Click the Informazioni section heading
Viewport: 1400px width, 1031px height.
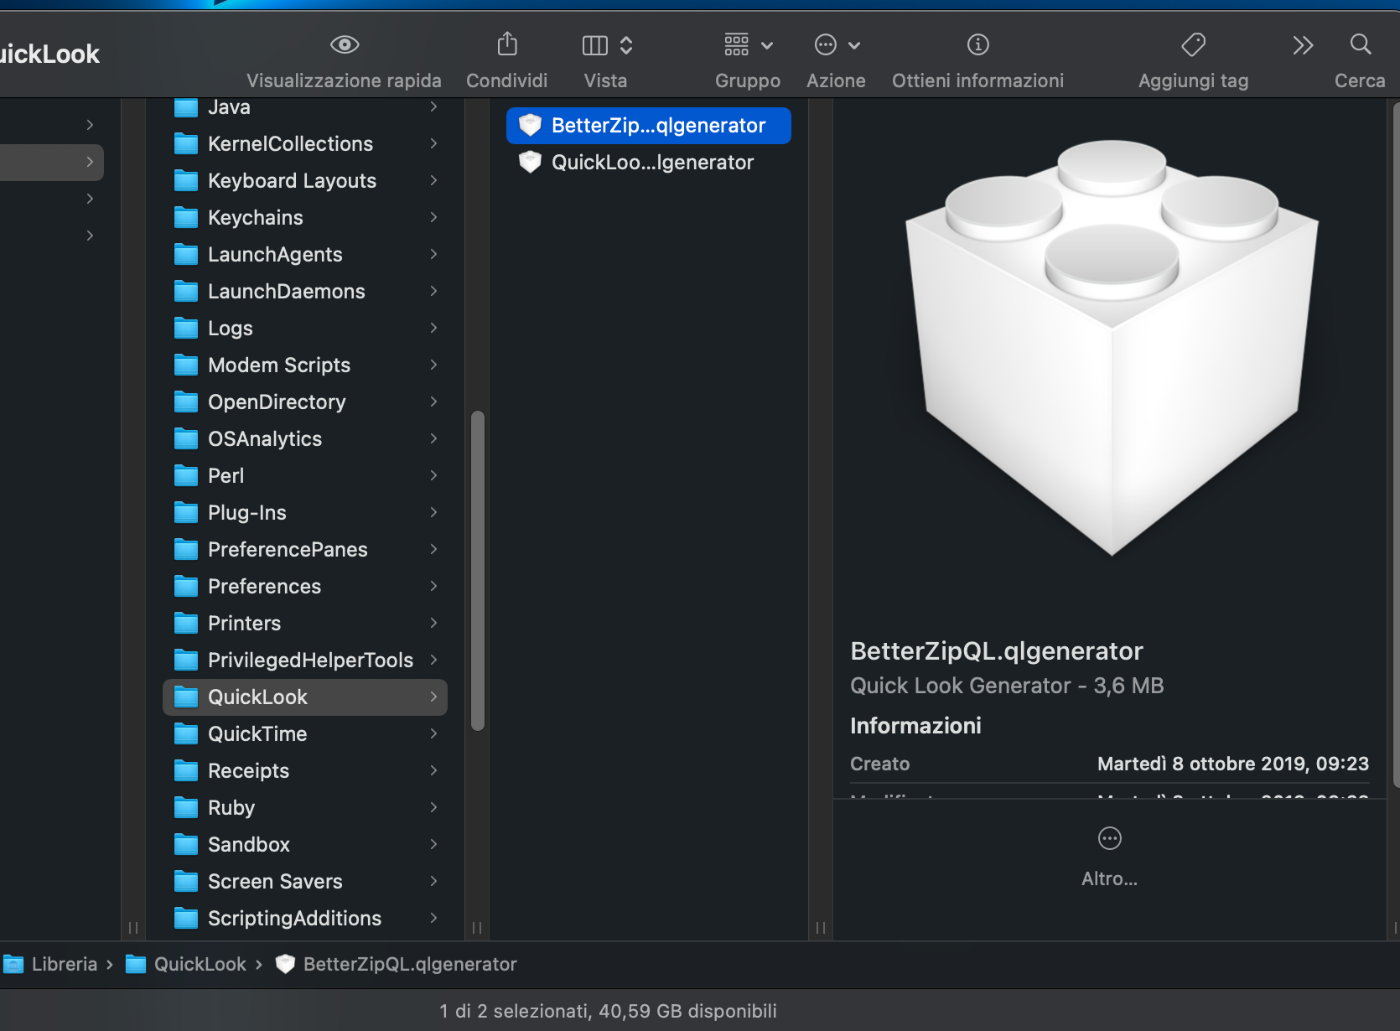(916, 726)
